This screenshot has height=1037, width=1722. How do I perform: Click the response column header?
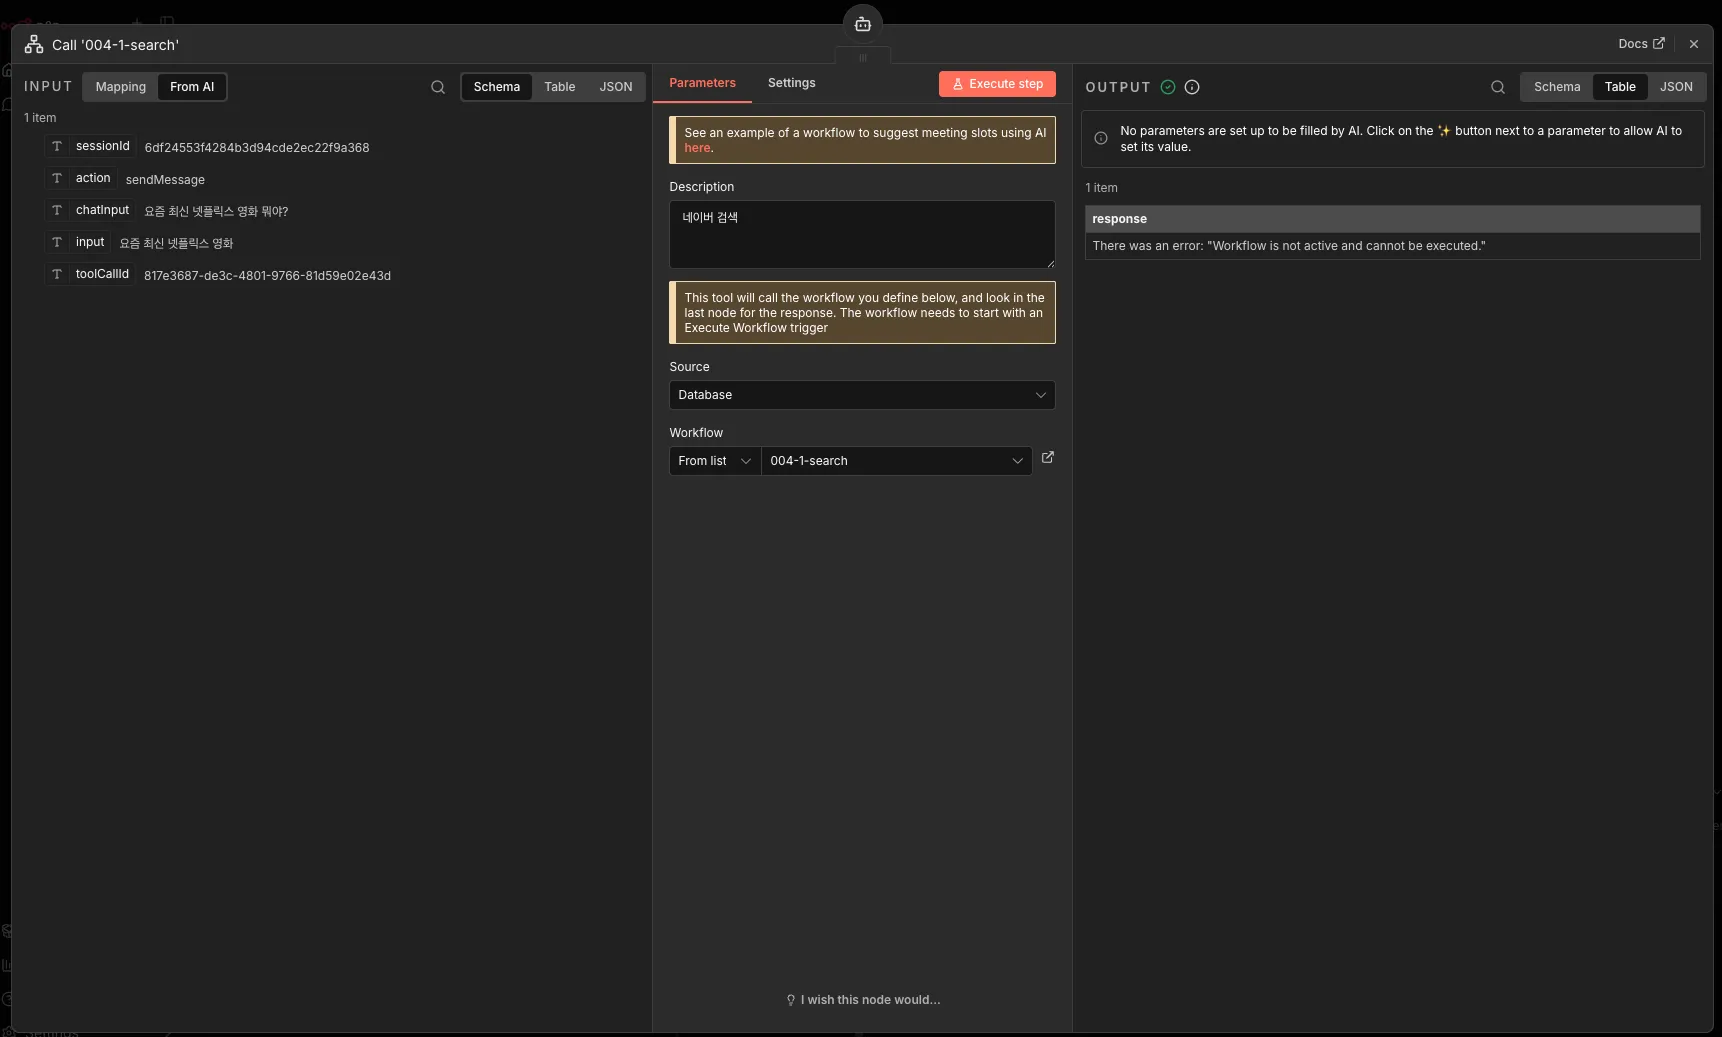1392,219
